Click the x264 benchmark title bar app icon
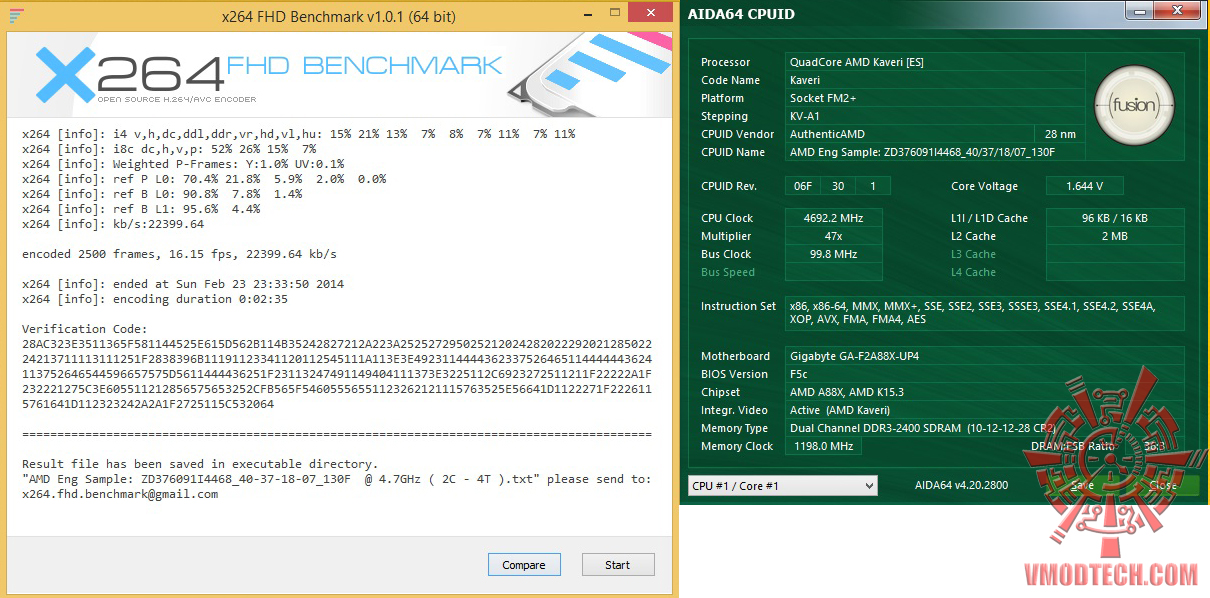The height and width of the screenshot is (598, 1210). pyautogui.click(x=16, y=15)
